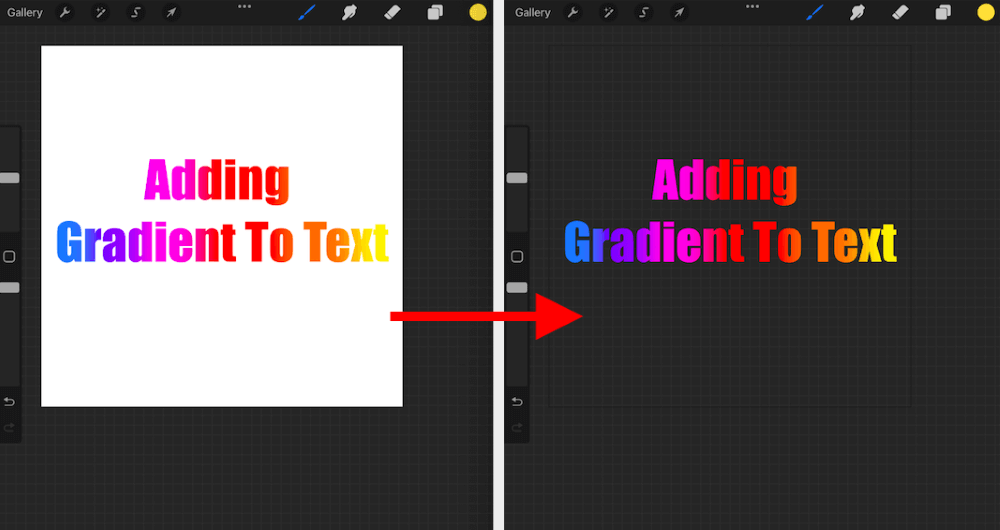Select the Eraser tool in left screenshot

[392, 12]
